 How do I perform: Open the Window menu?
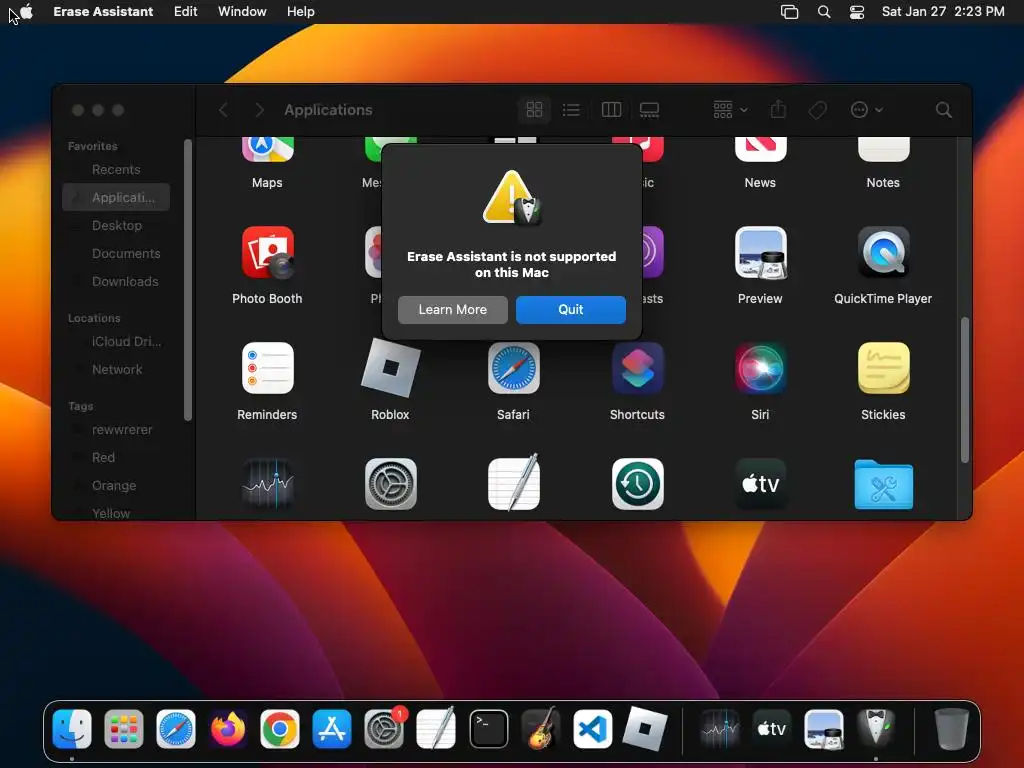pyautogui.click(x=242, y=11)
